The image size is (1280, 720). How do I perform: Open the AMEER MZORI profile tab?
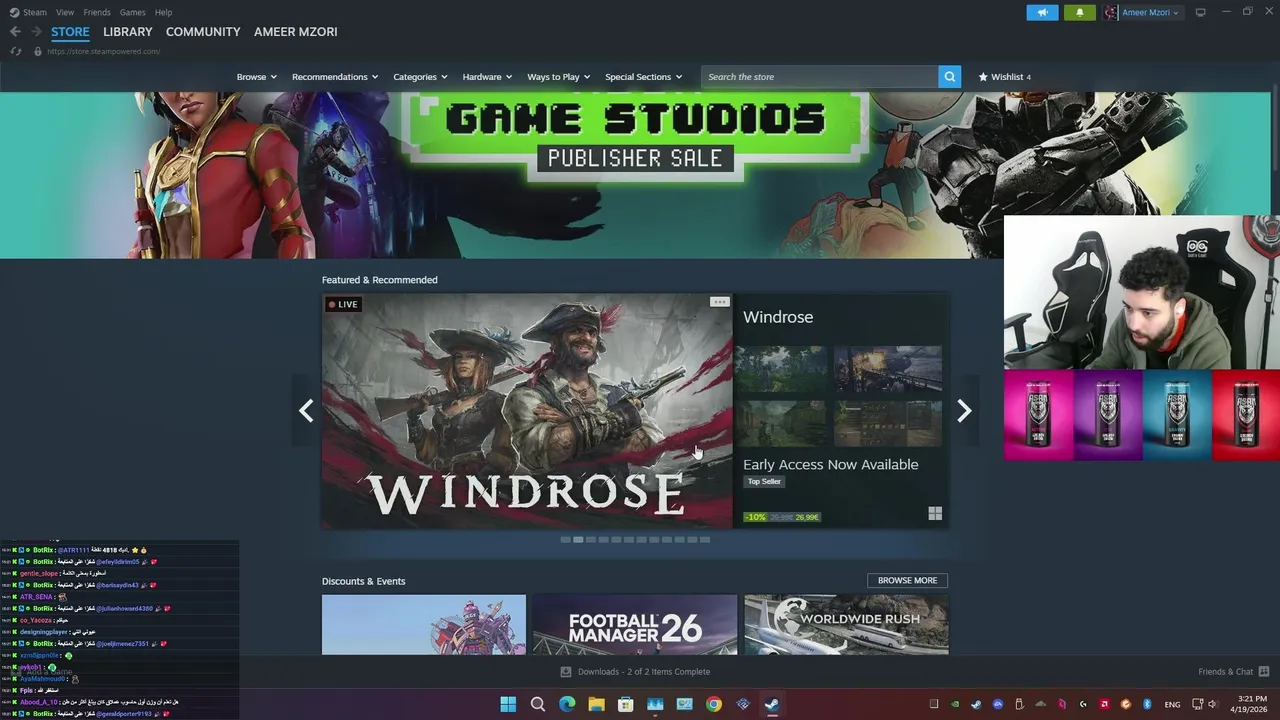[x=296, y=32]
